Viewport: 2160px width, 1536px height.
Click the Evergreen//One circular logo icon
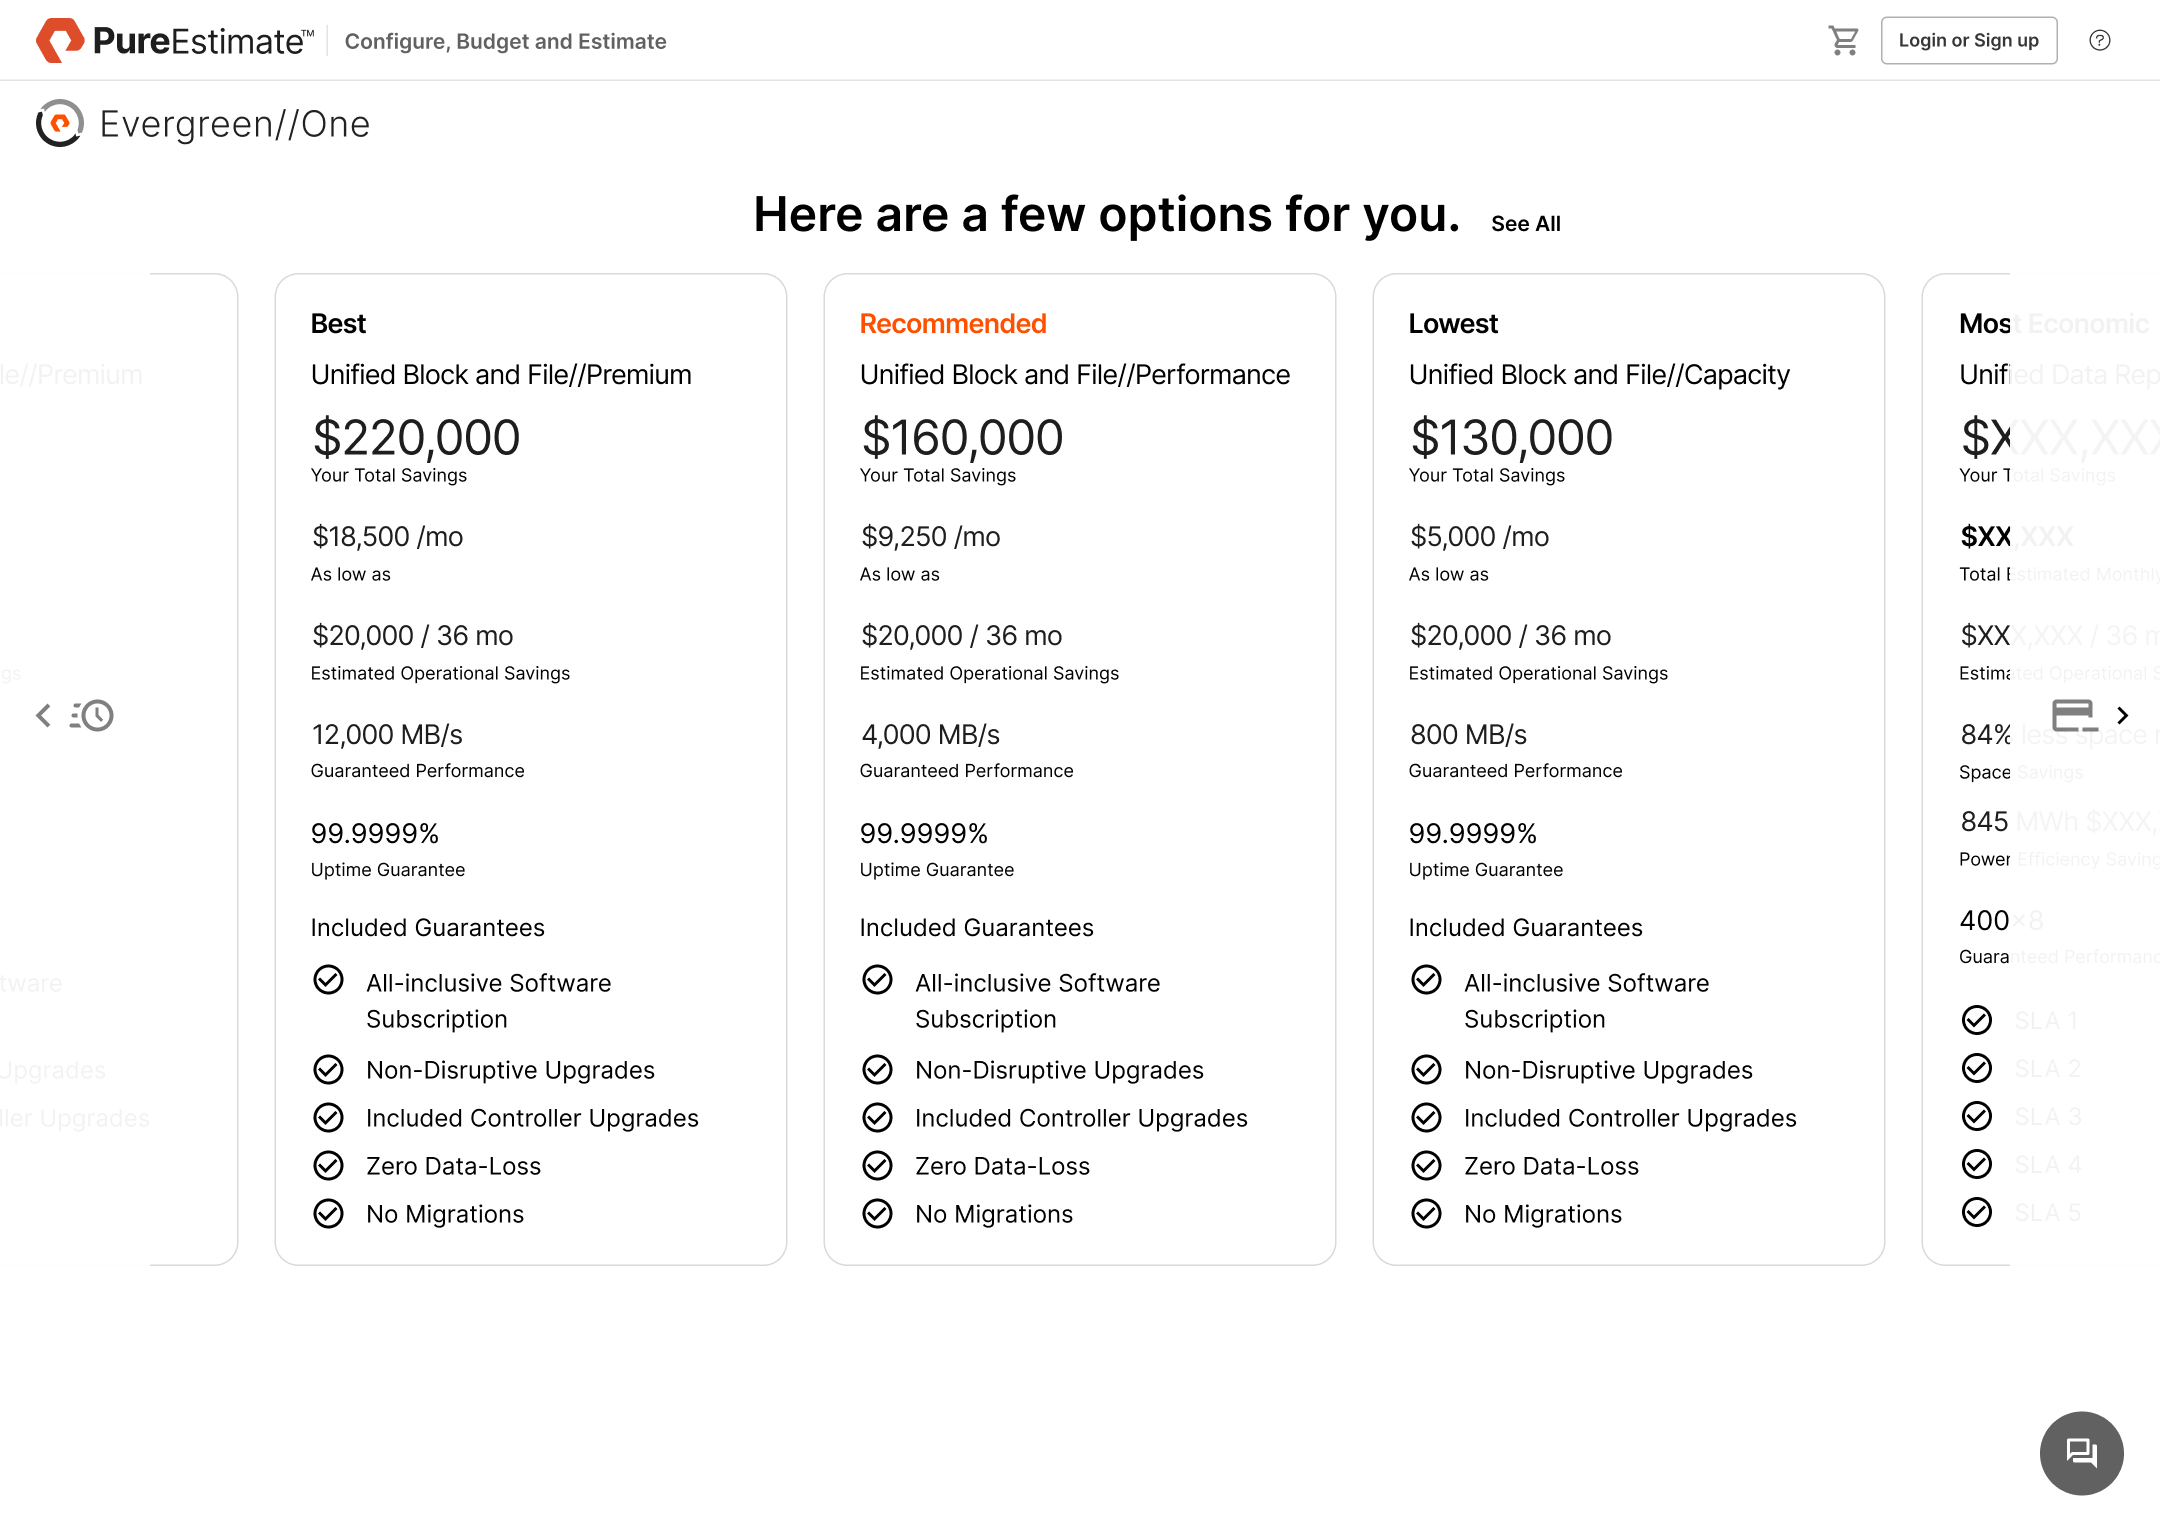pyautogui.click(x=60, y=124)
